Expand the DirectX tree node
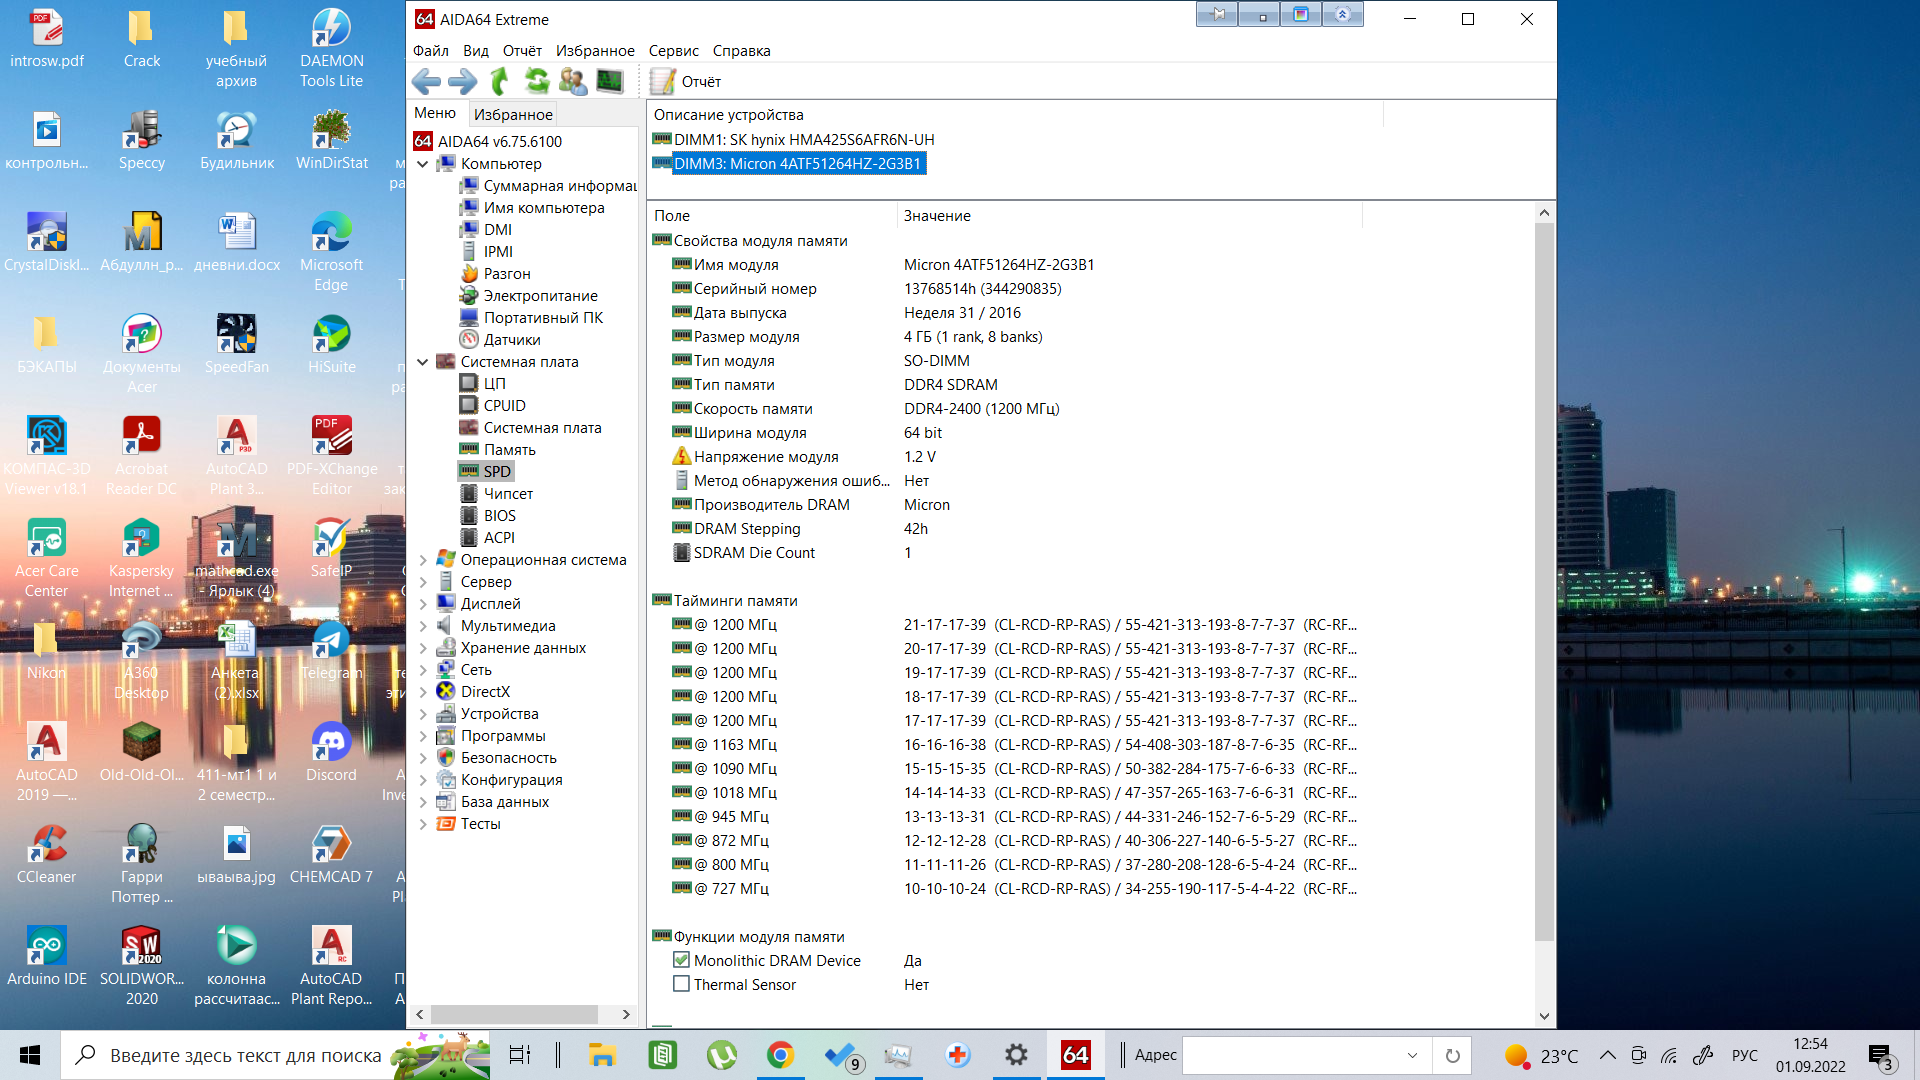 click(x=423, y=692)
